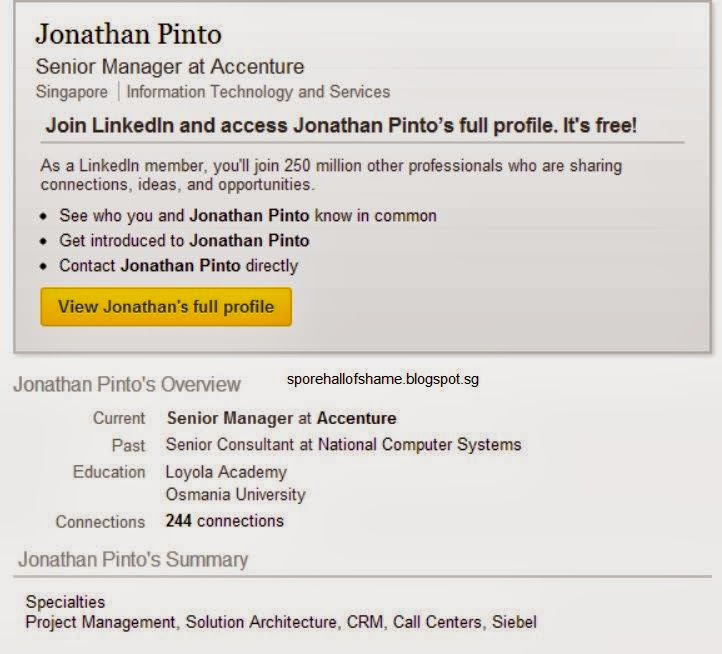Click the 250 million professionals paragraph

pyautogui.click(x=330, y=175)
